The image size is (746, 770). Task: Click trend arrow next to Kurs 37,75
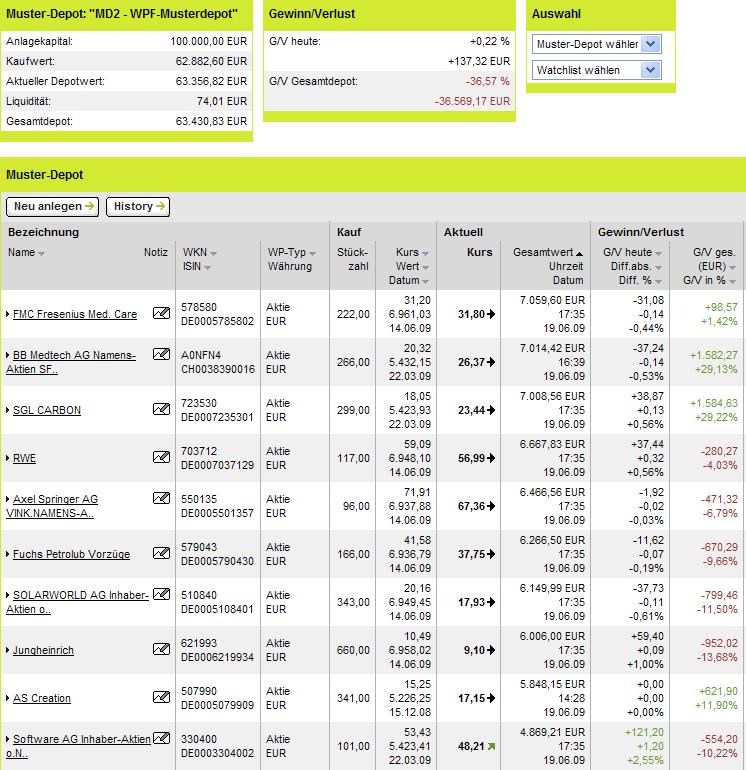pos(491,554)
